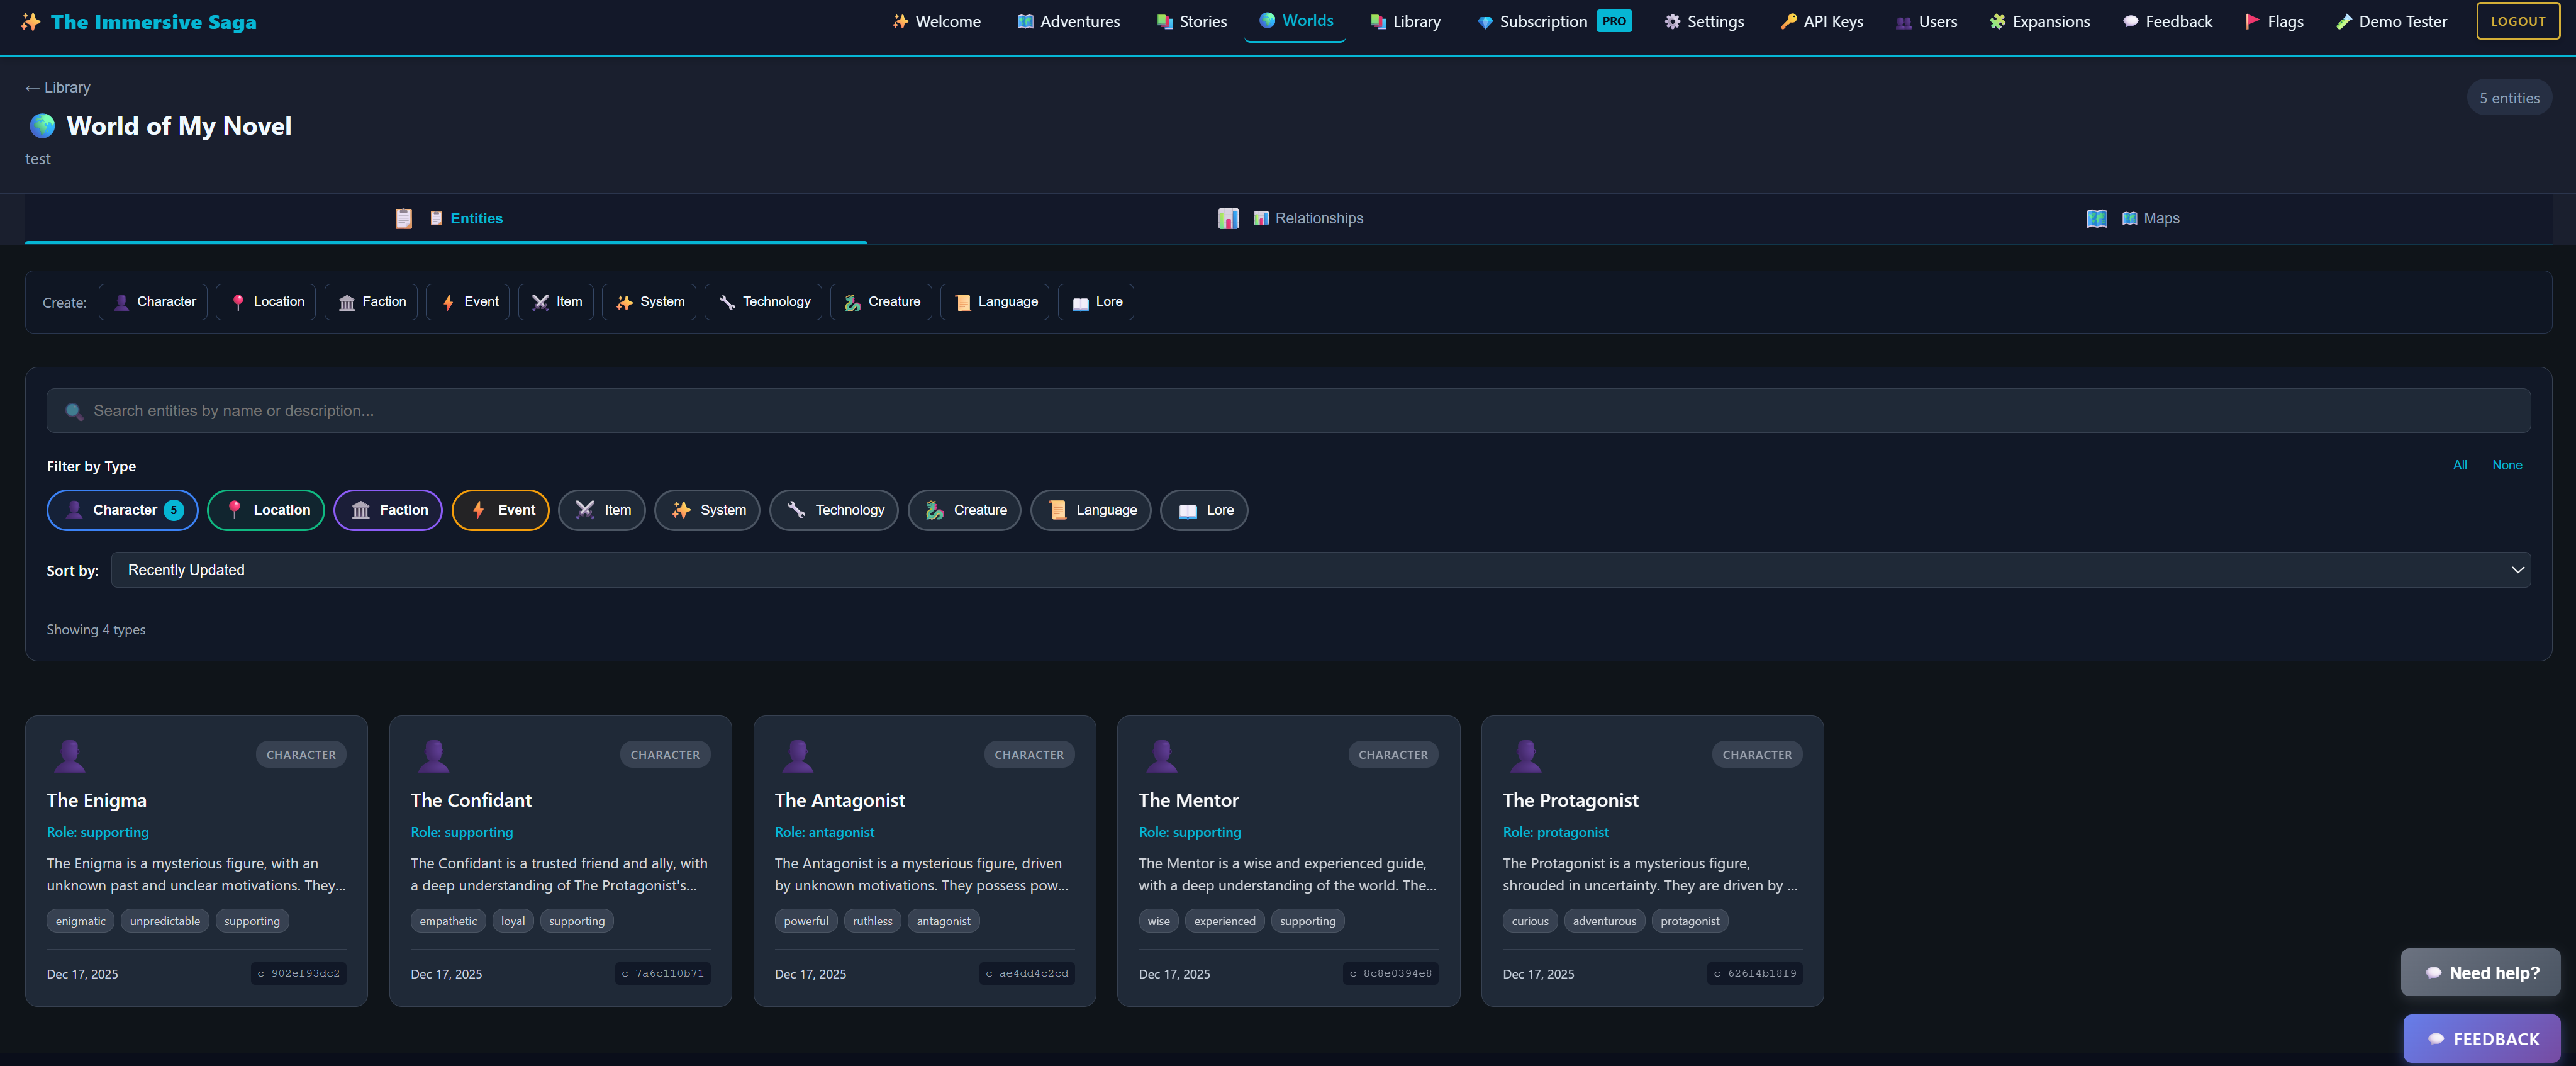Enable the Lore type filter chip
Image resolution: width=2576 pixels, height=1066 pixels.
(1204, 511)
